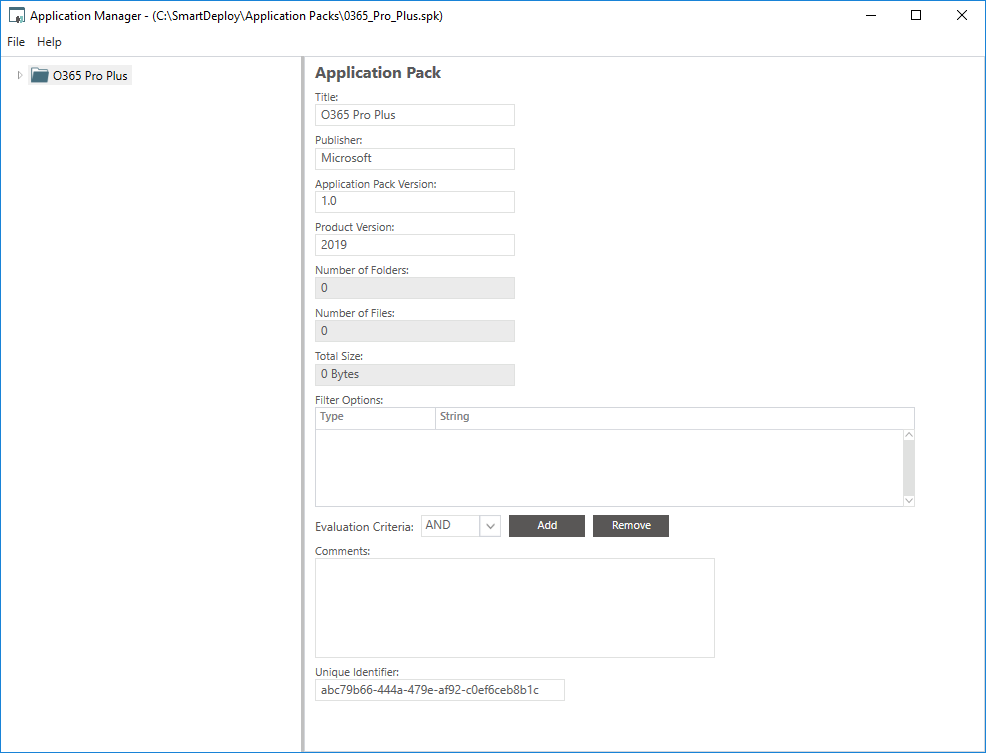Click the Application Pack Version label
The image size is (986, 753).
(x=375, y=184)
